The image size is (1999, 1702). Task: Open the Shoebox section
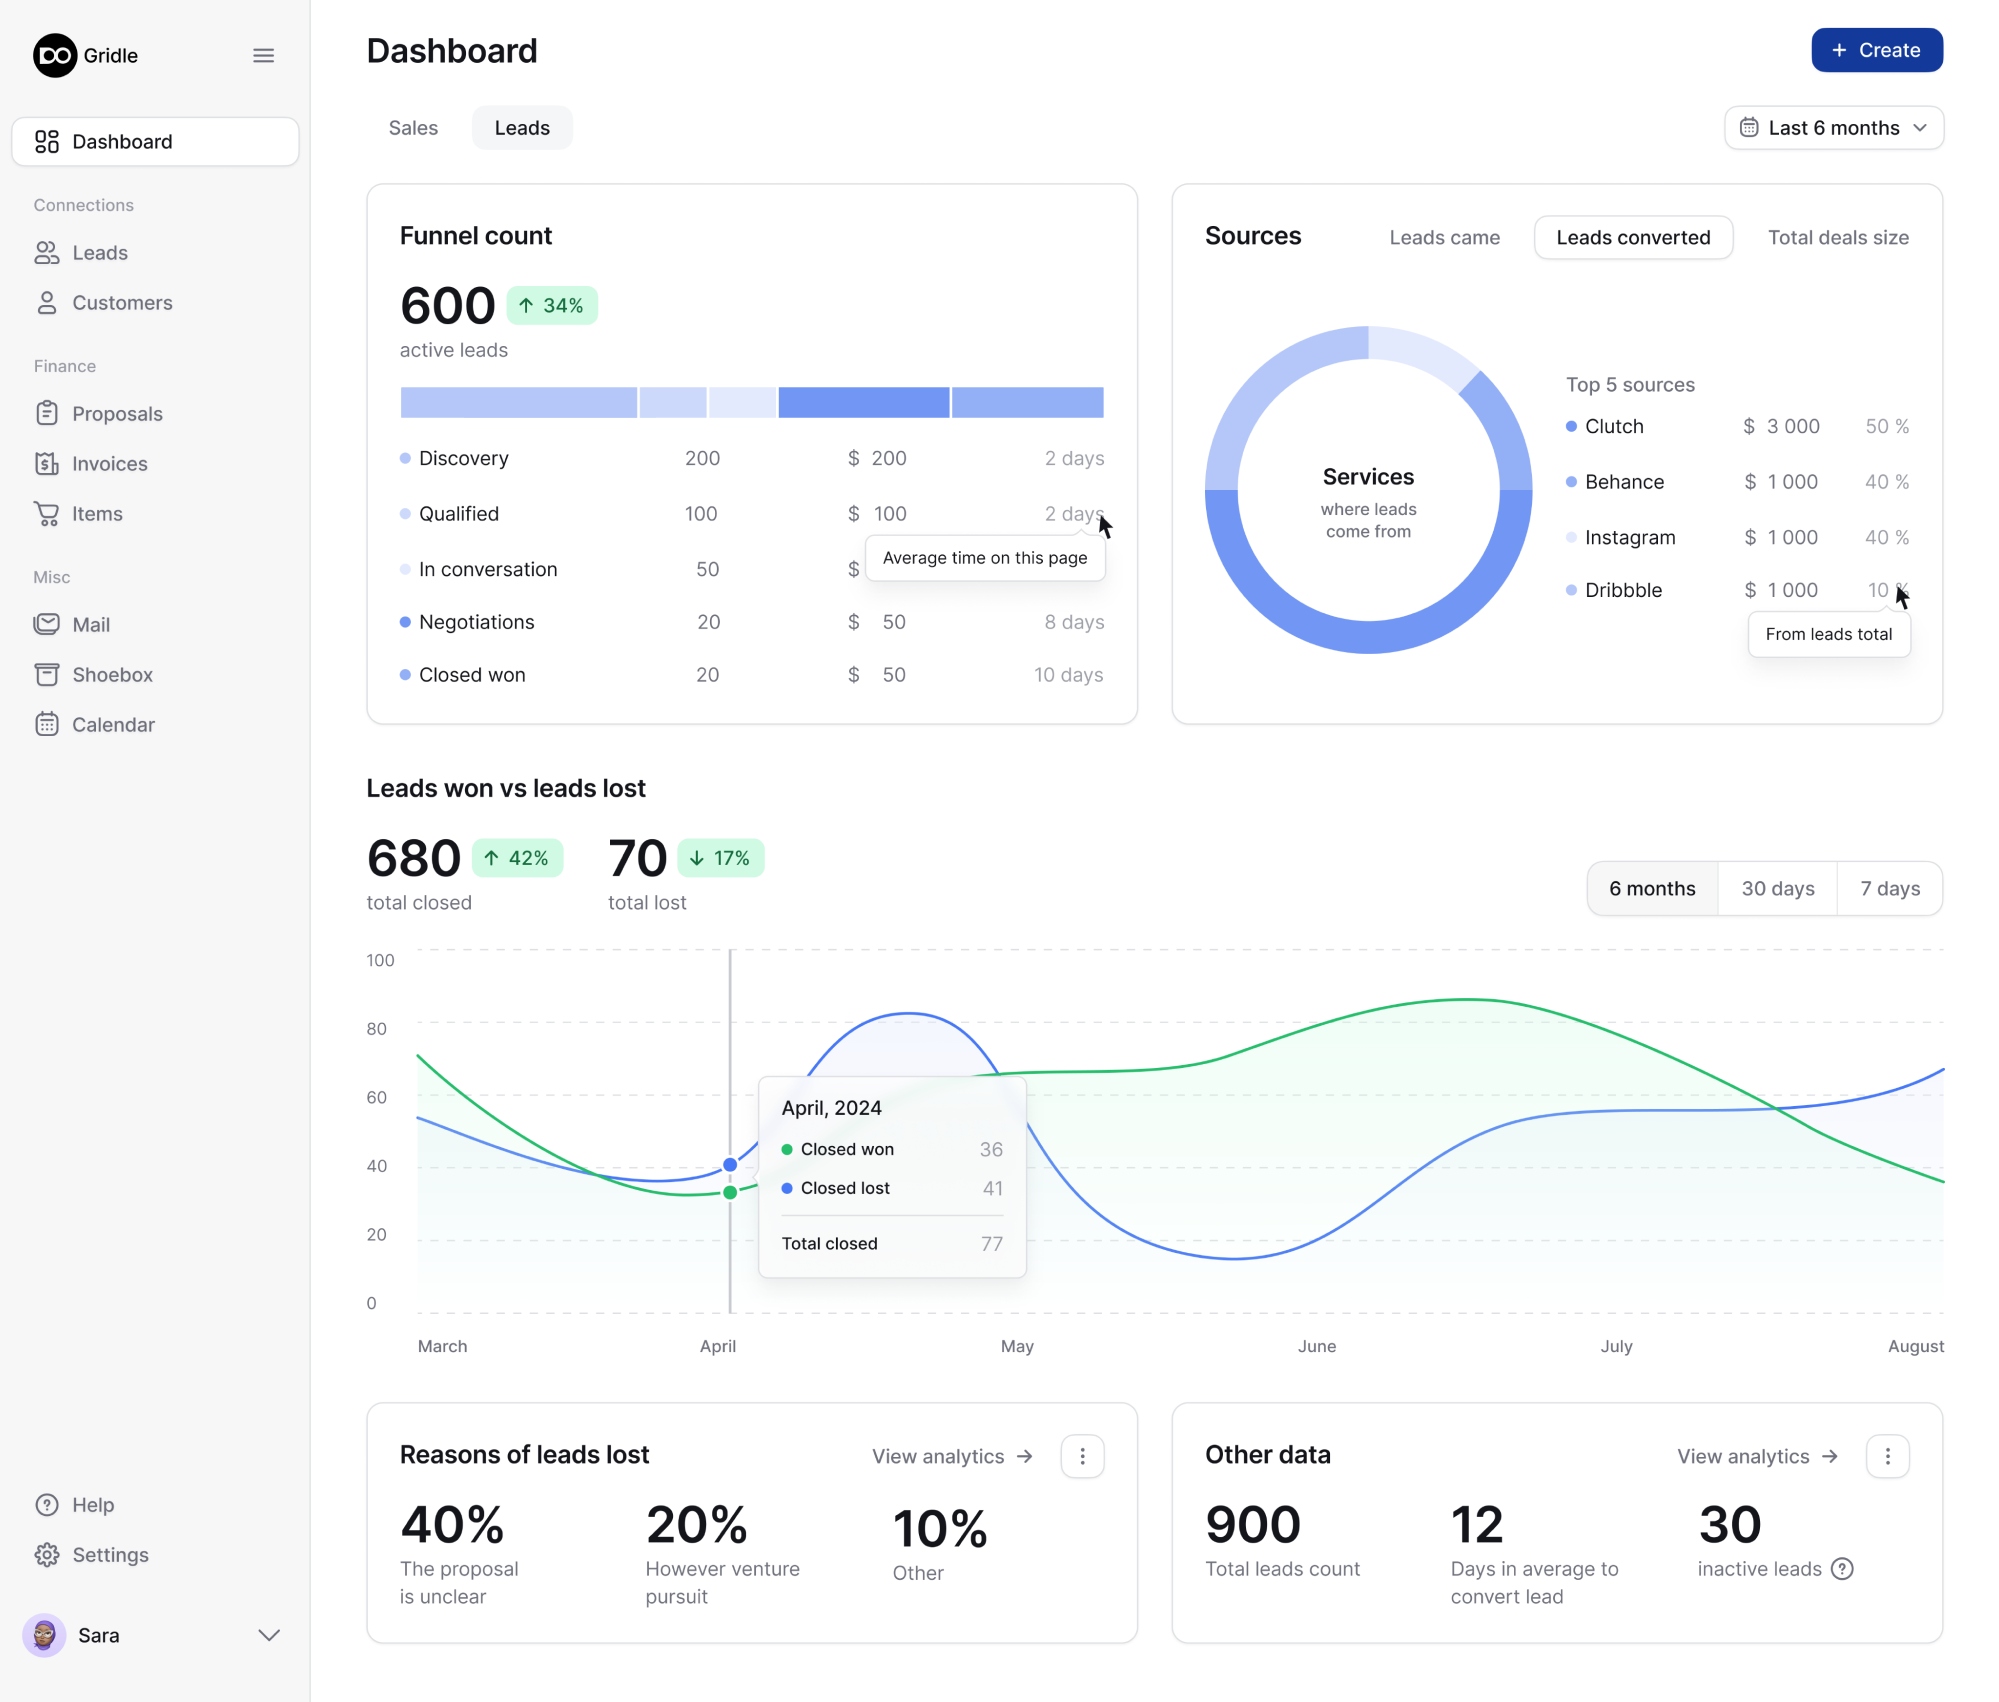point(113,674)
